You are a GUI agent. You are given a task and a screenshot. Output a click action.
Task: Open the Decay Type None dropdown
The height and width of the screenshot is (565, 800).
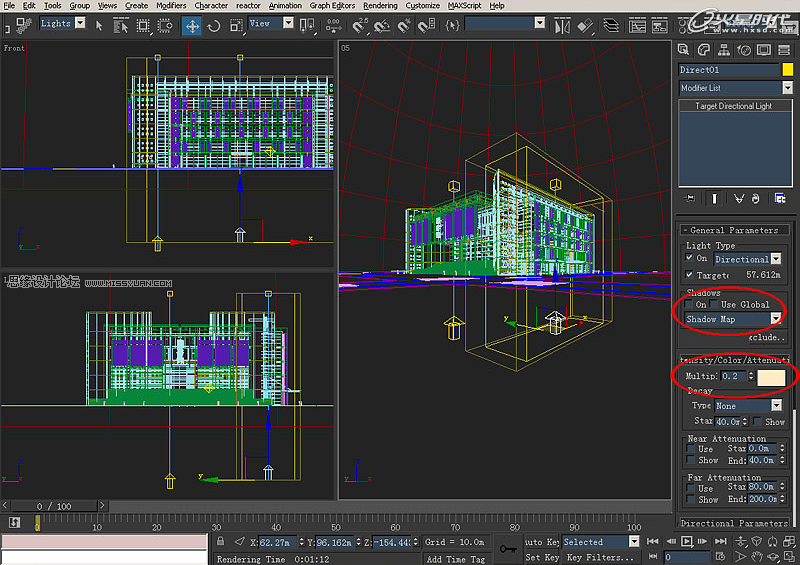point(776,406)
